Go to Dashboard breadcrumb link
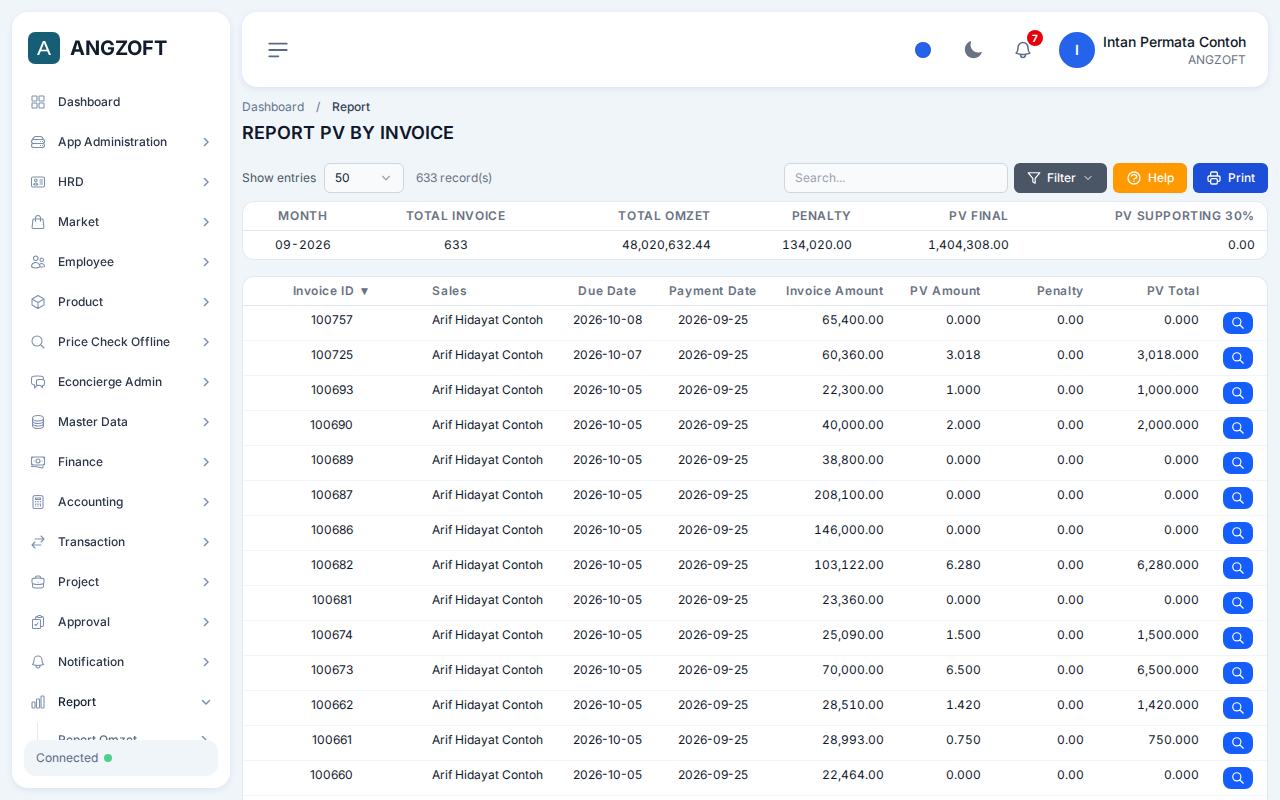This screenshot has height=800, width=1280. click(x=273, y=107)
